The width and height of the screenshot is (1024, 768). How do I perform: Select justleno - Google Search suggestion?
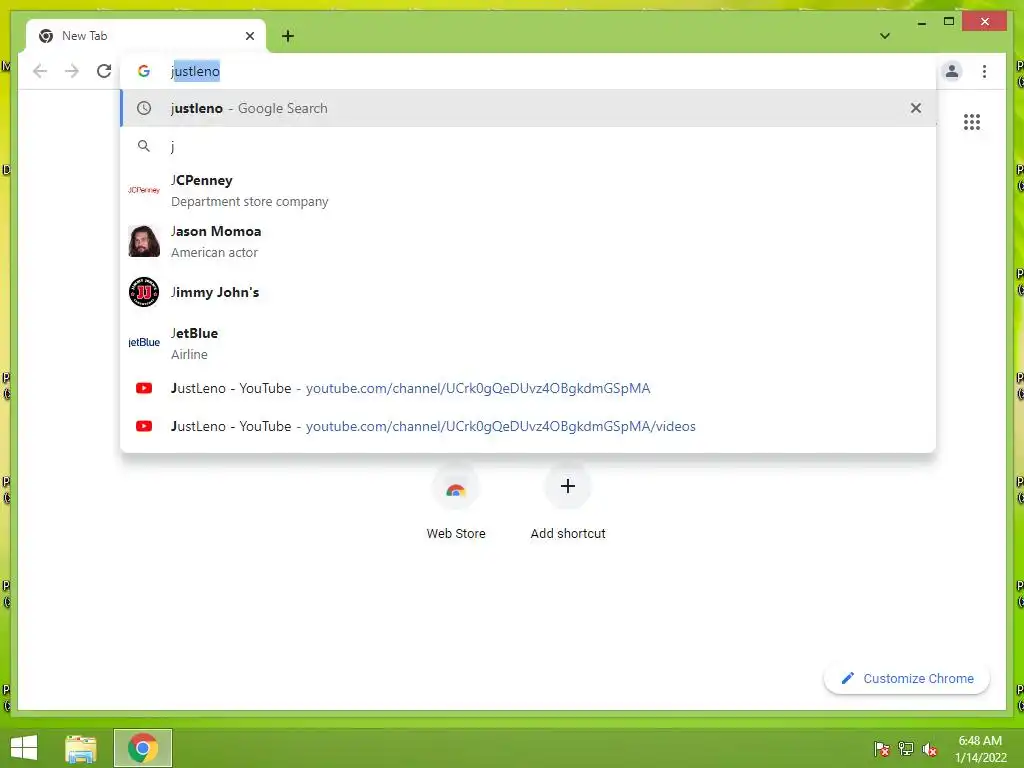[528, 108]
